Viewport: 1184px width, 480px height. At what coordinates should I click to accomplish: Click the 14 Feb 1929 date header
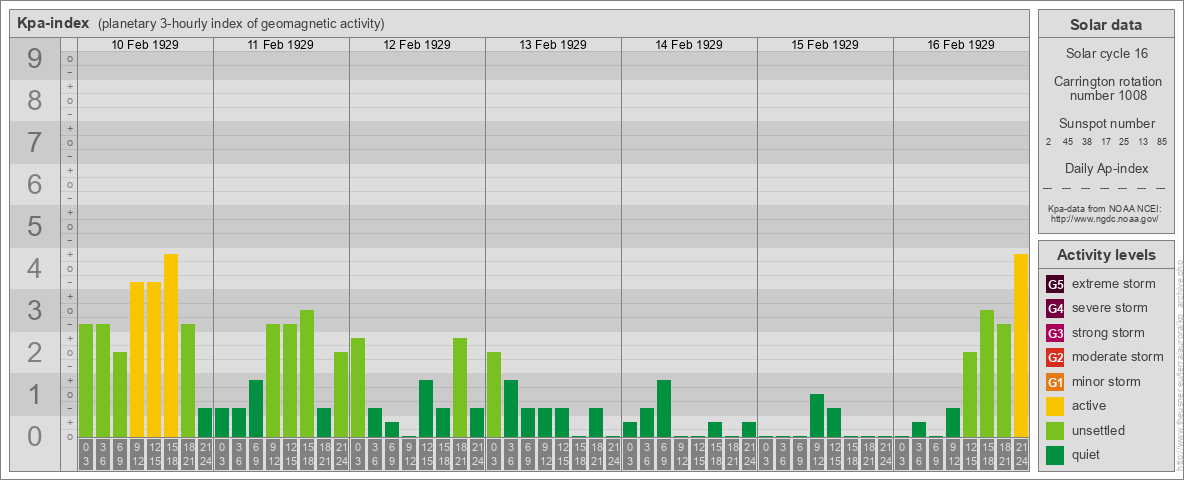(x=689, y=45)
